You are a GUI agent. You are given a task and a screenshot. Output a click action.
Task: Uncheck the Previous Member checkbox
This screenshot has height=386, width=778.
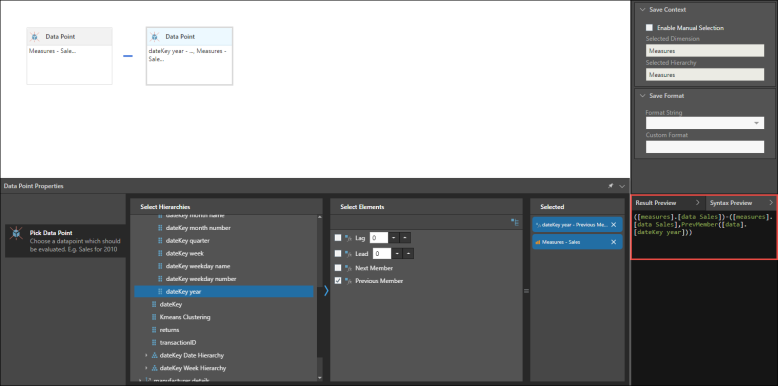[338, 281]
